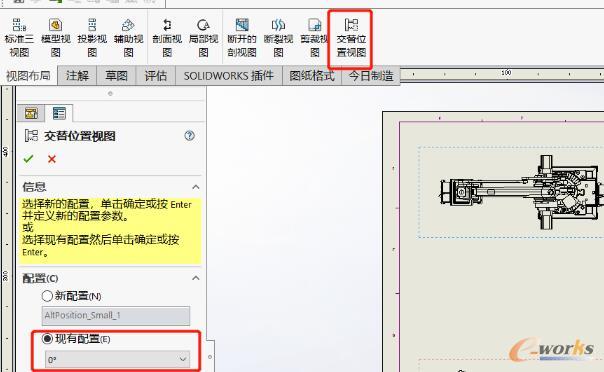Switch to the 图纸格式 tab

[312, 75]
